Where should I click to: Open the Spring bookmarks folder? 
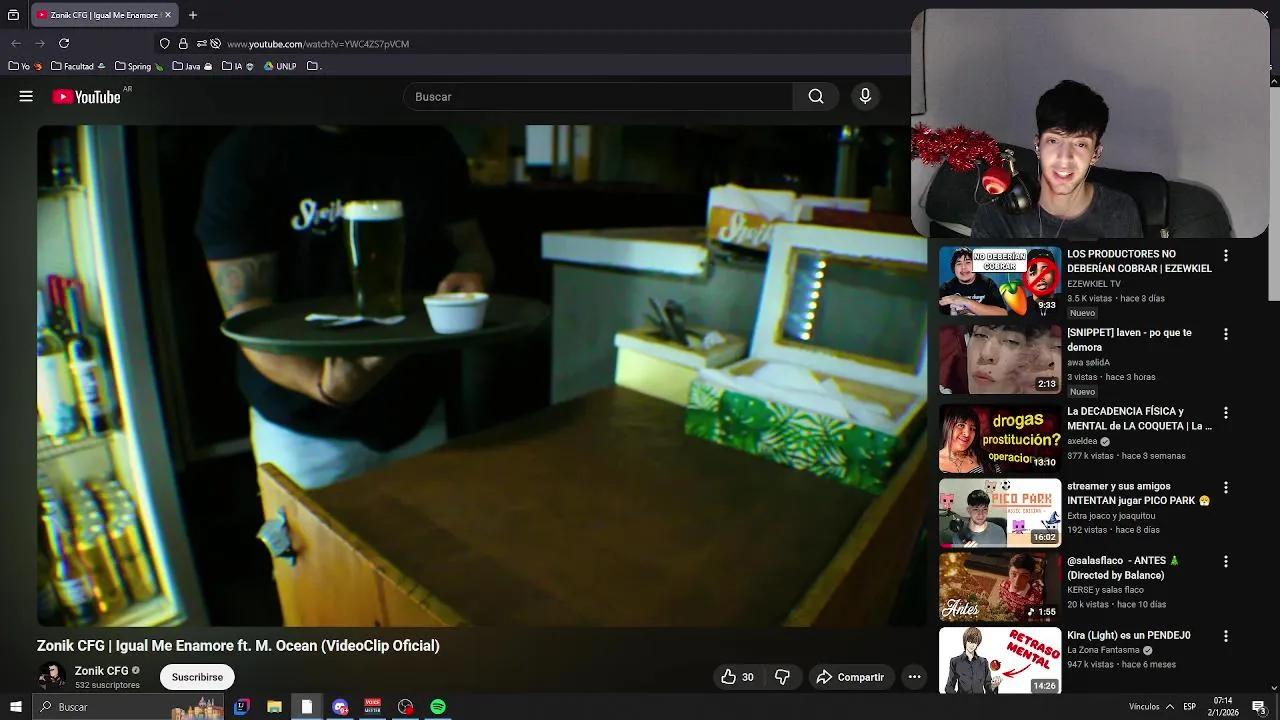point(139,66)
